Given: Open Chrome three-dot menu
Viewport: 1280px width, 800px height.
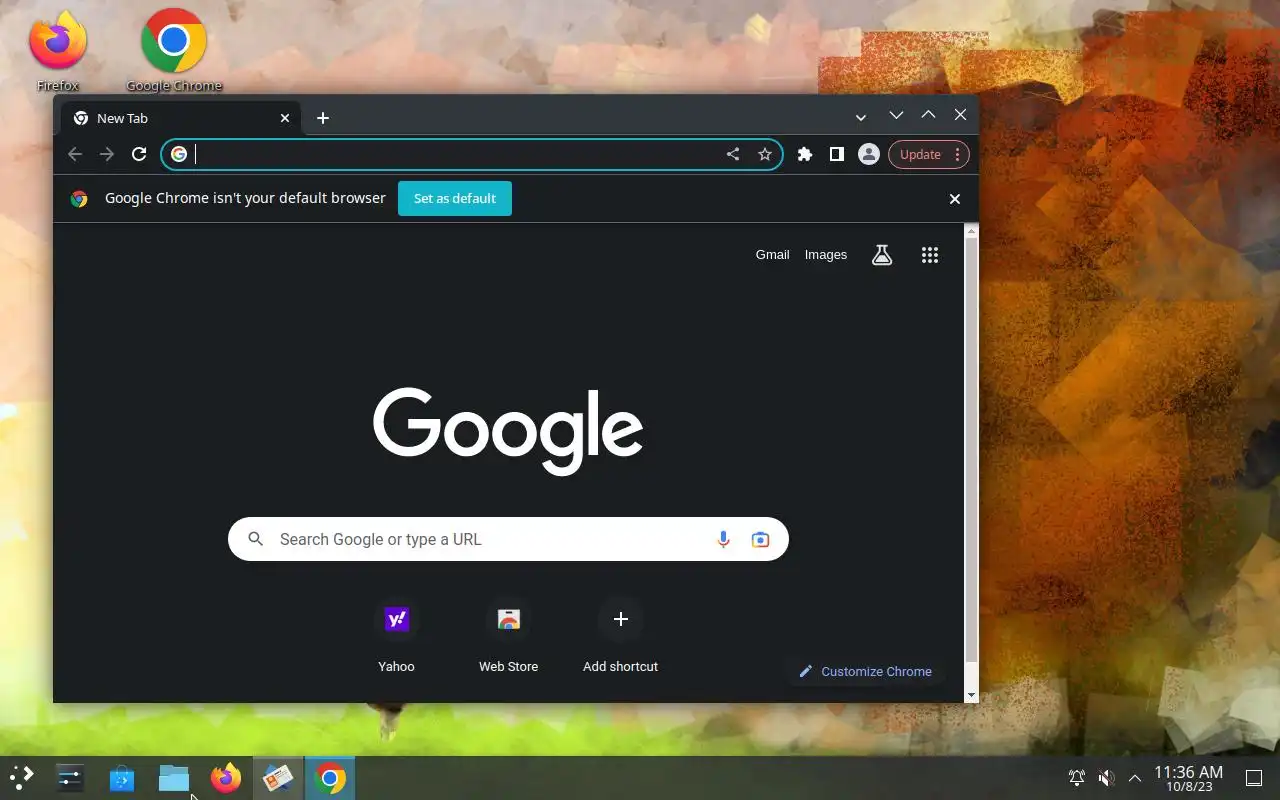Looking at the screenshot, I should [958, 154].
